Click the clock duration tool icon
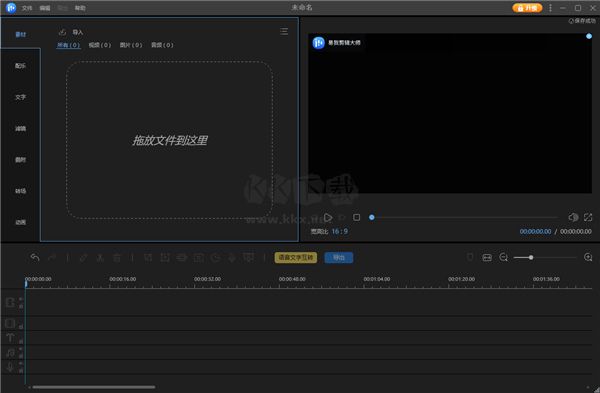Image resolution: width=600 pixels, height=393 pixels. click(215, 258)
